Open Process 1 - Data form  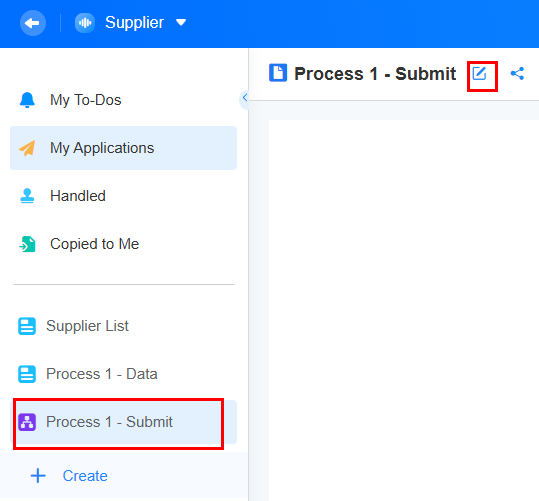pyautogui.click(x=123, y=374)
